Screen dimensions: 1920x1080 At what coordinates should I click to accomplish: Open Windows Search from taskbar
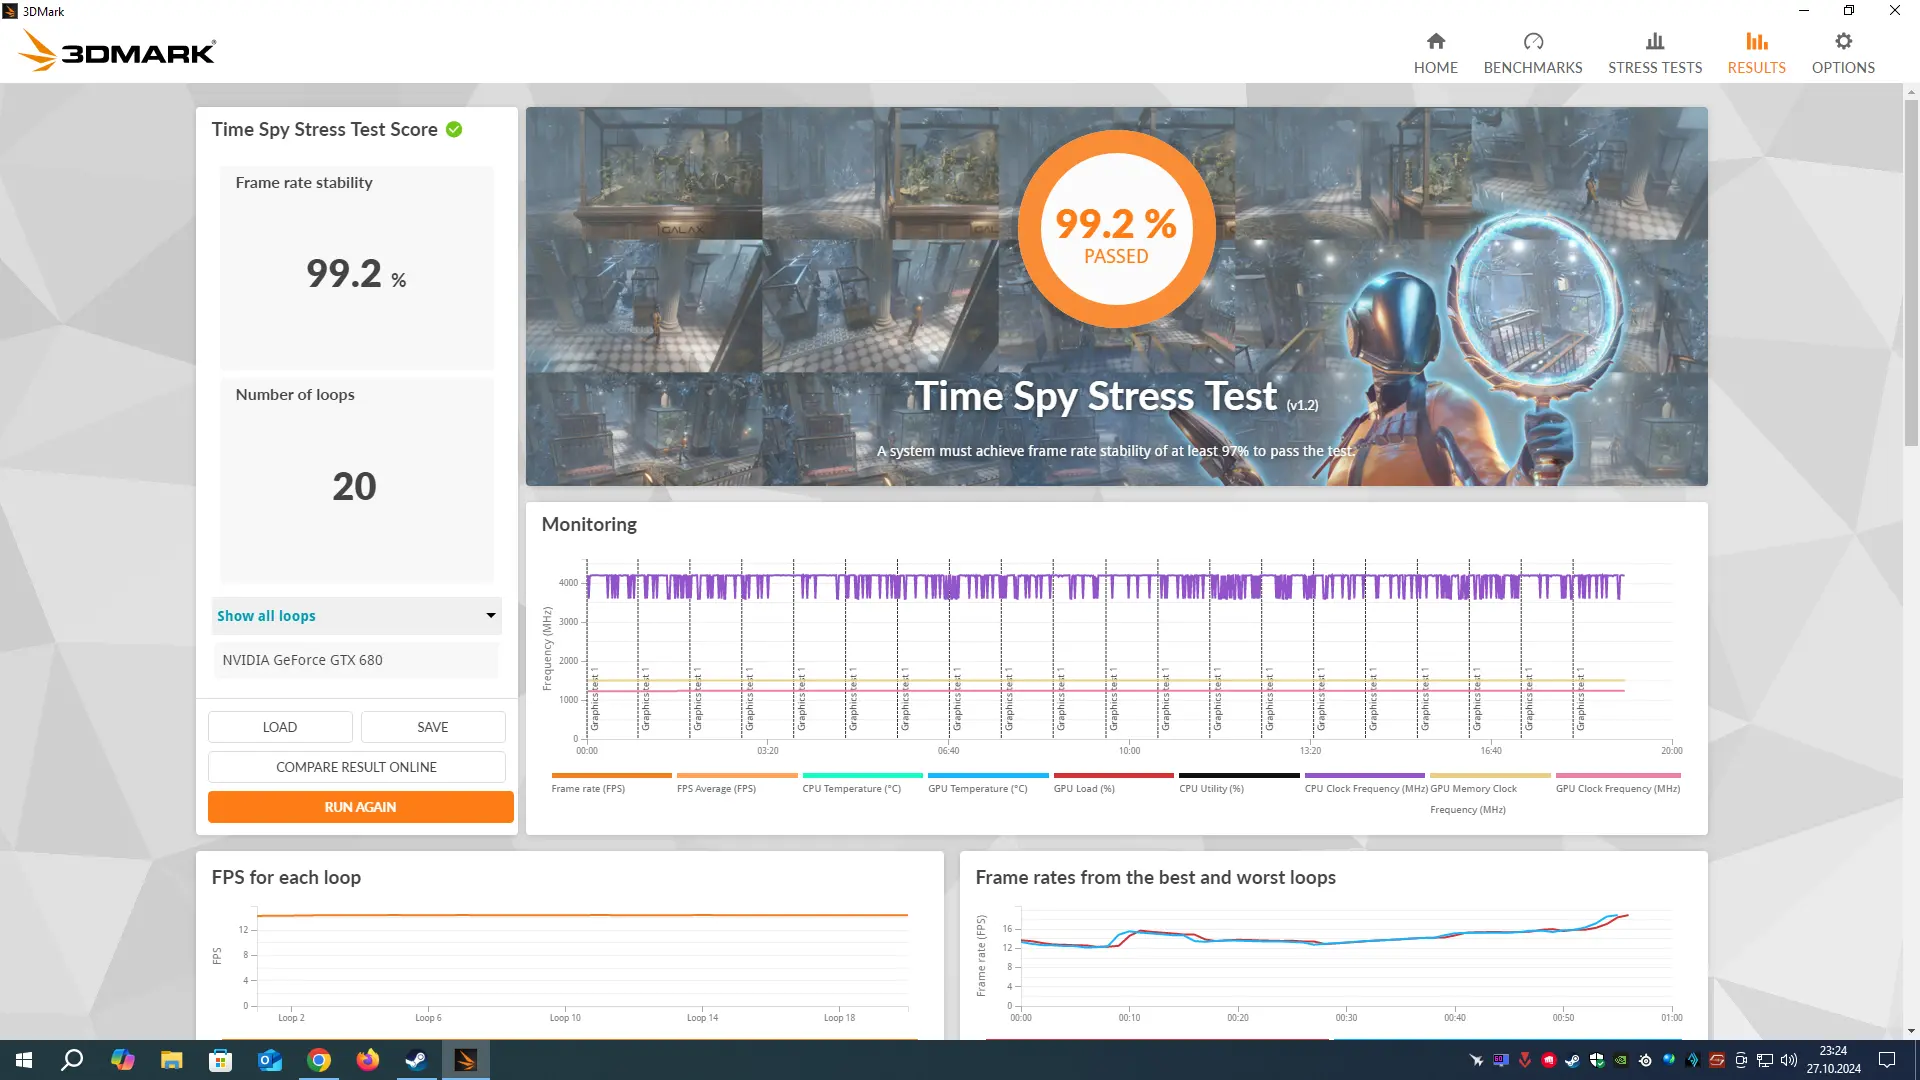coord(72,1060)
